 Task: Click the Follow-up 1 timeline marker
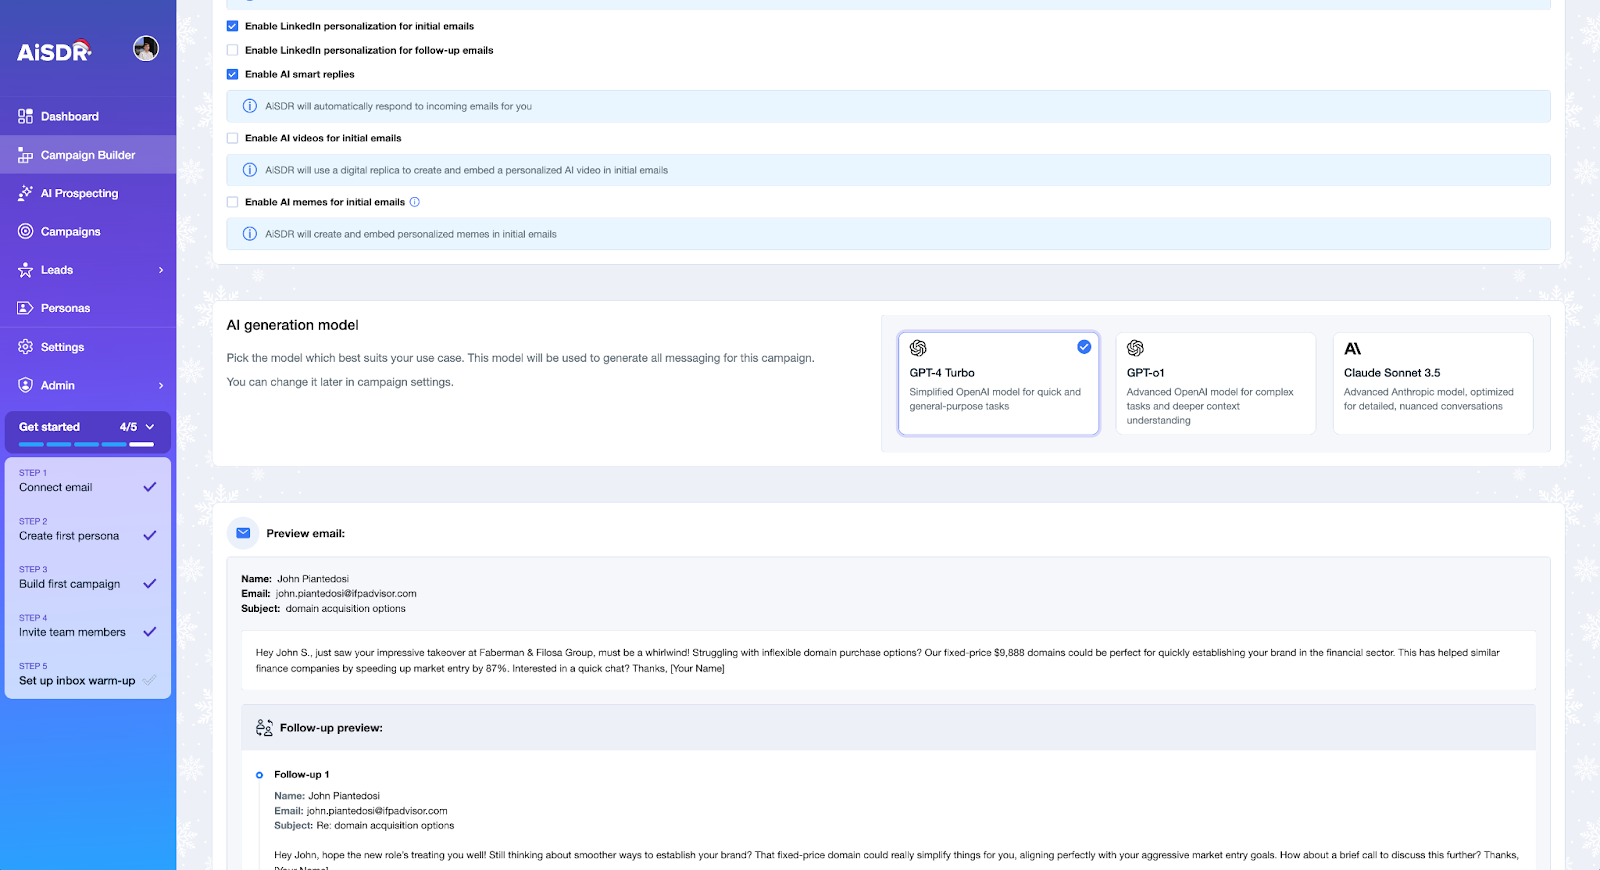click(x=259, y=775)
